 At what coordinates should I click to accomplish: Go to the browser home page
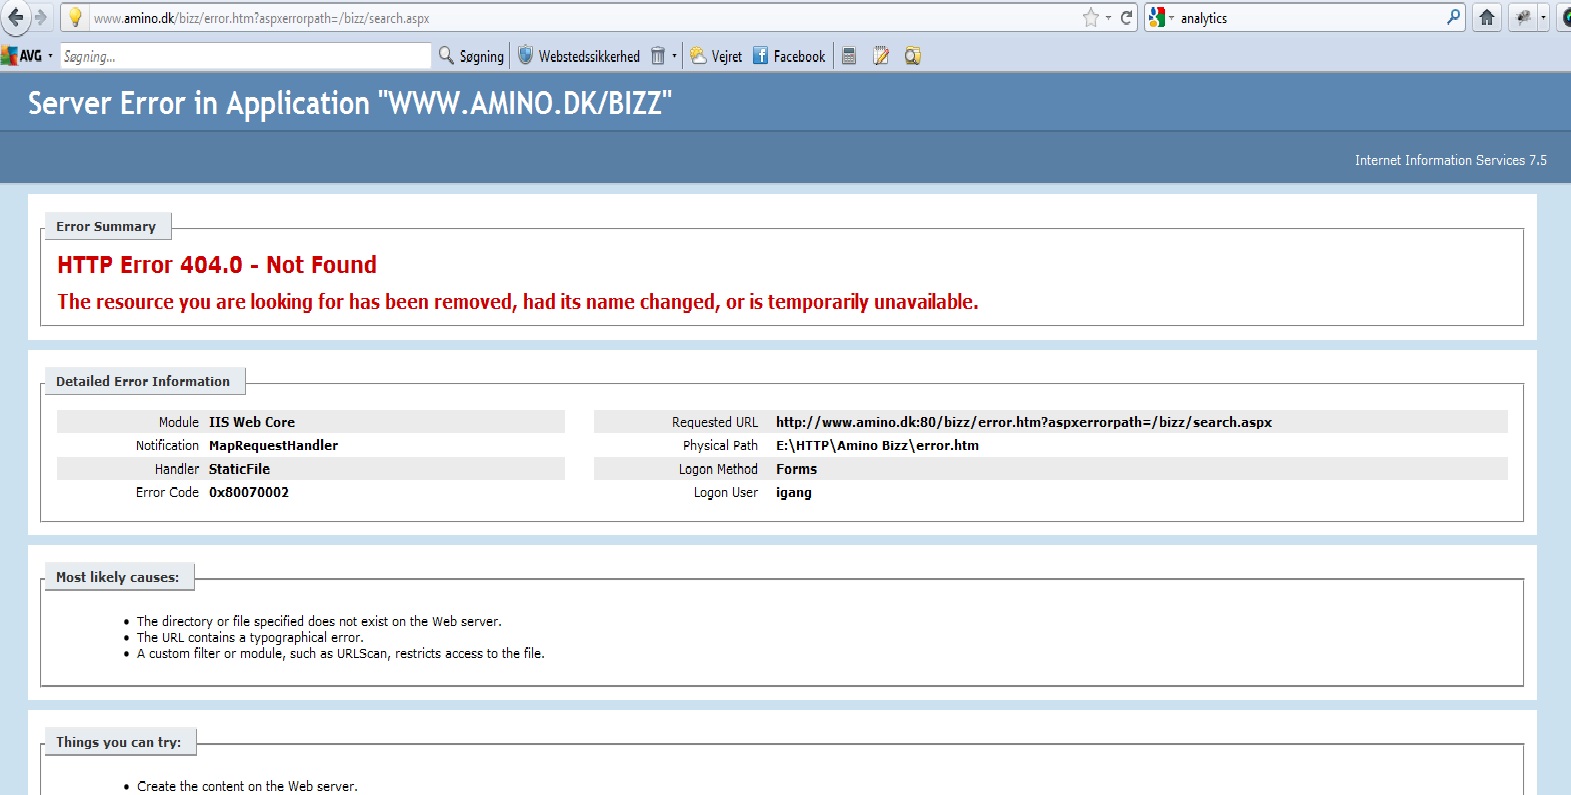[1487, 17]
